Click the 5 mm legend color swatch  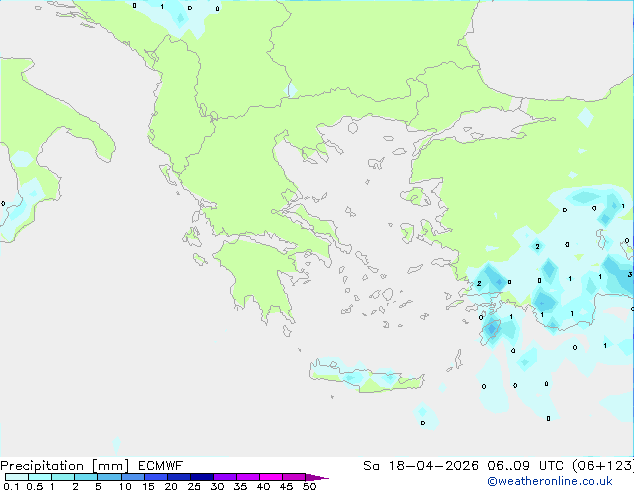[109, 477]
